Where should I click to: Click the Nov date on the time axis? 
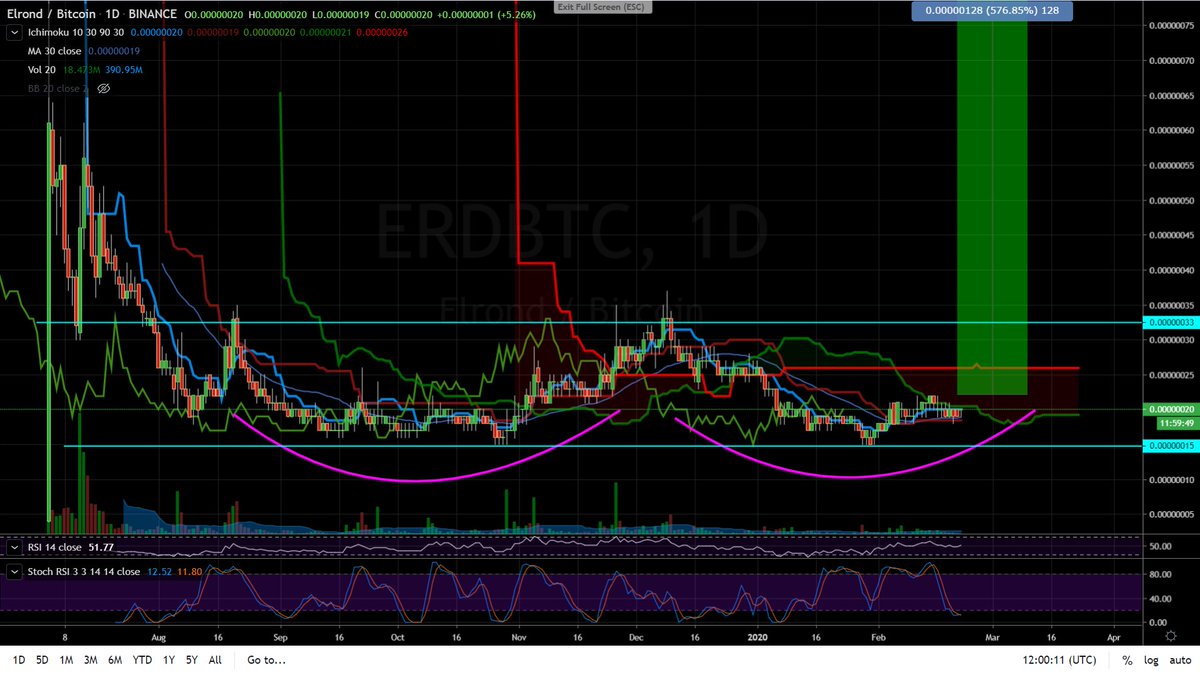pos(519,636)
